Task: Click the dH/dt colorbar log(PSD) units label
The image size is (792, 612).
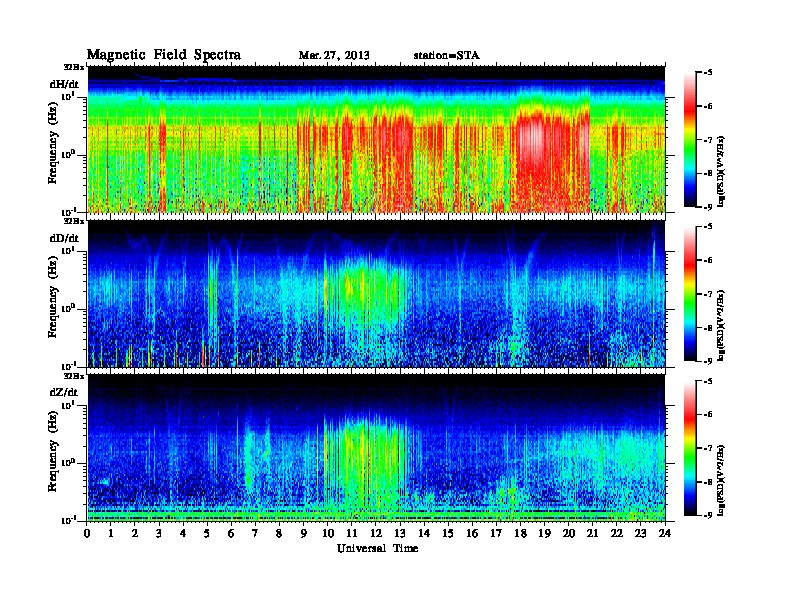Action: [721, 171]
